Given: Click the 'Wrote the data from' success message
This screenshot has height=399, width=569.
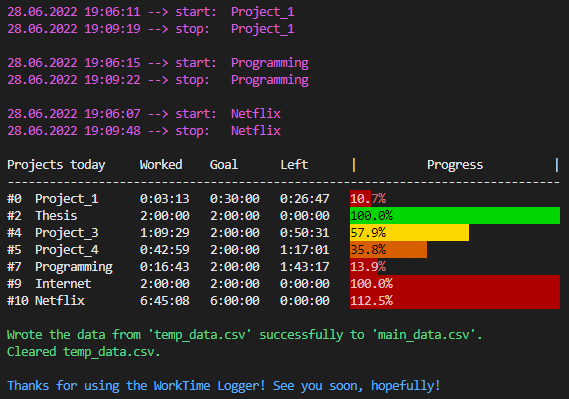Looking at the screenshot, I should click(245, 335).
